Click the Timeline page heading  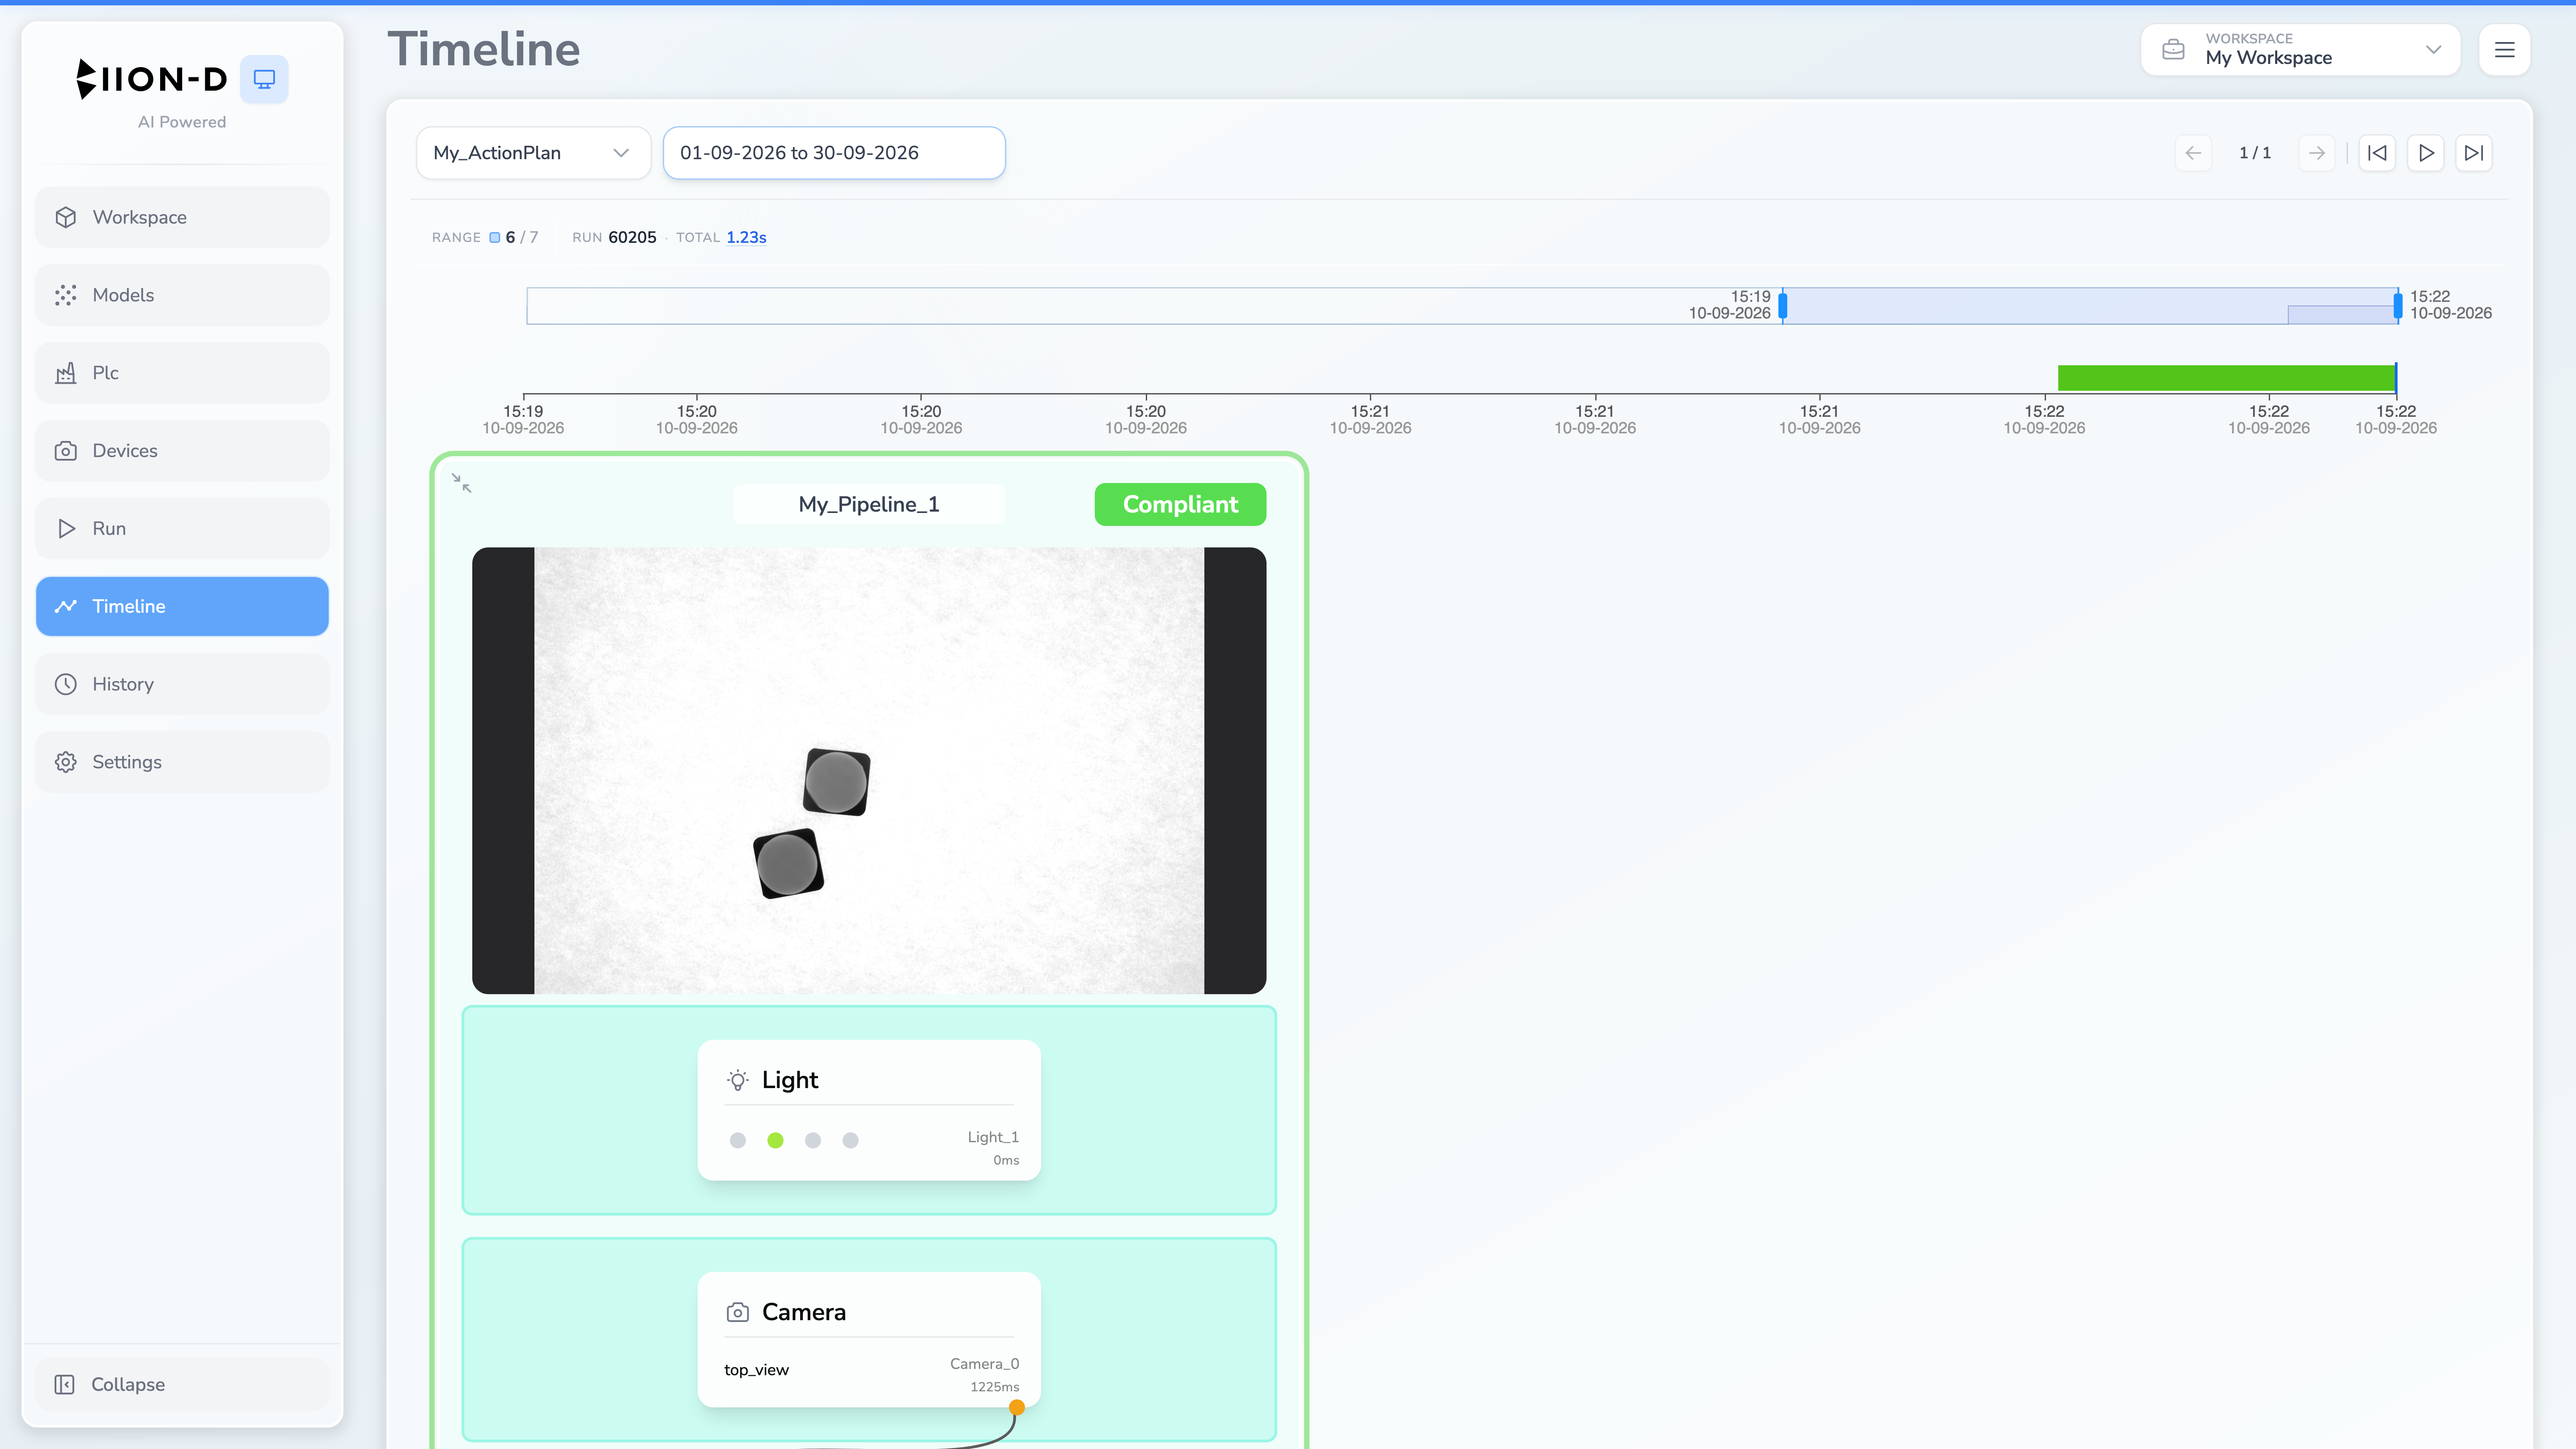tap(484, 49)
